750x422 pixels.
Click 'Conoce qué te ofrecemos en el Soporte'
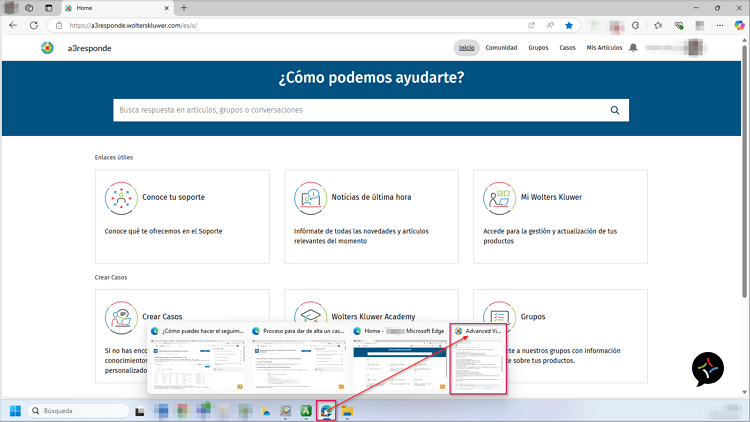pos(164,231)
